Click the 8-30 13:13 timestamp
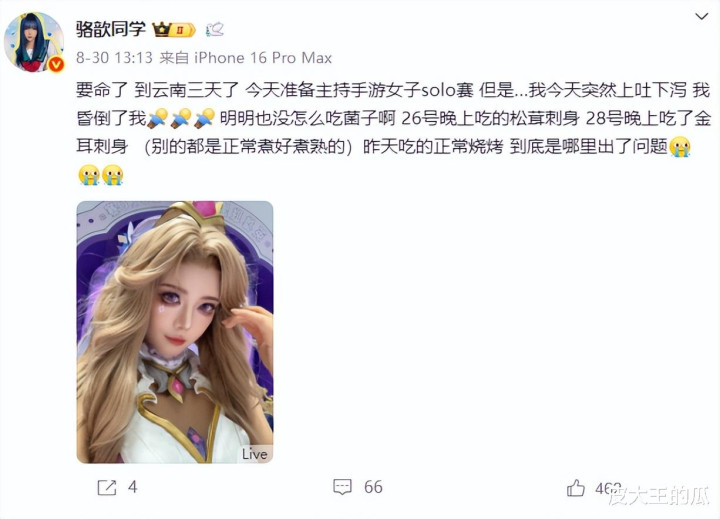Image resolution: width=720 pixels, height=519 pixels. pos(114,58)
